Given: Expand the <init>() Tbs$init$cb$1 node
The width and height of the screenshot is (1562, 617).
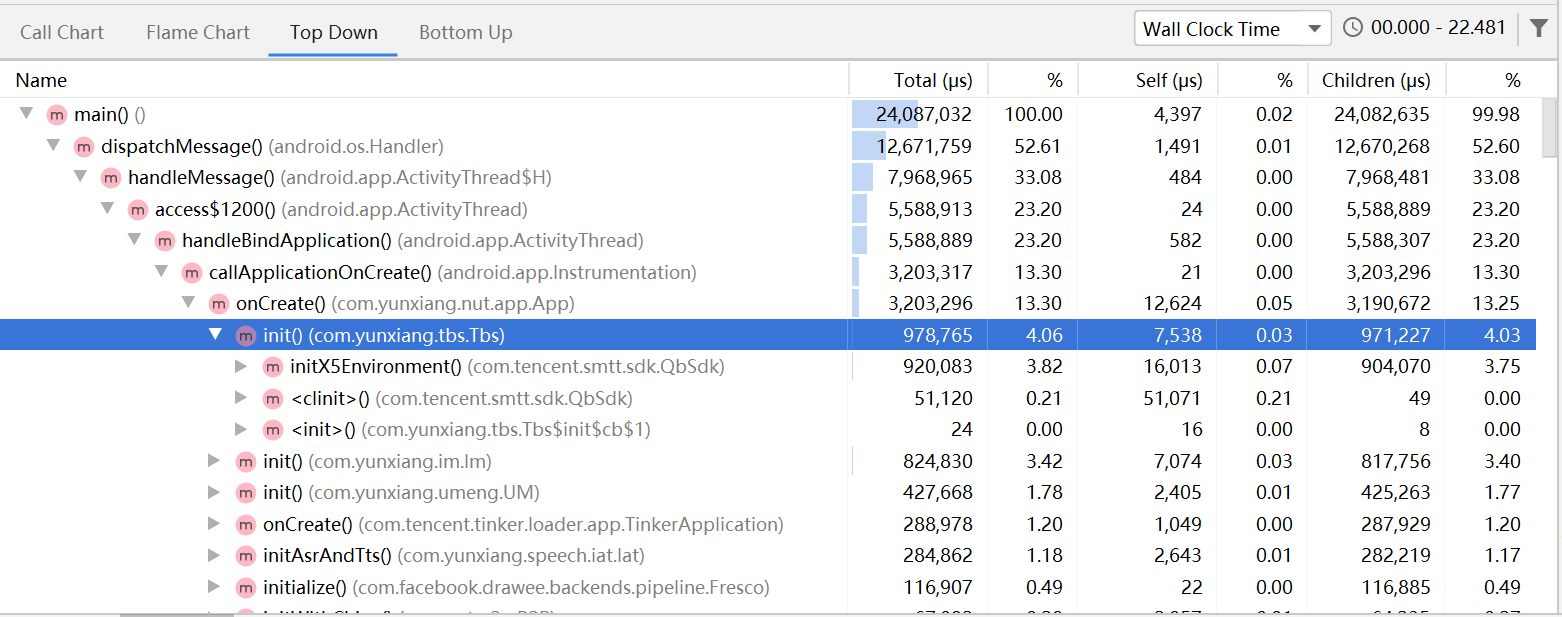Looking at the screenshot, I should click(241, 429).
